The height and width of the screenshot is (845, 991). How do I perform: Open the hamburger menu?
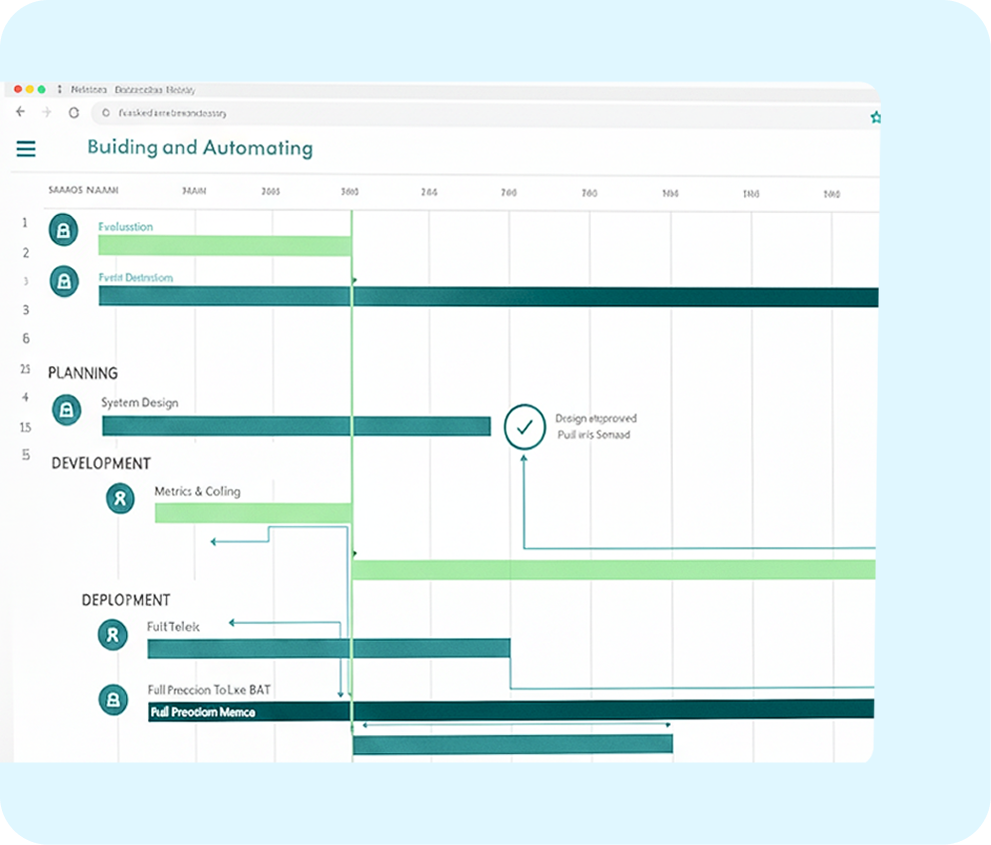pos(26,149)
